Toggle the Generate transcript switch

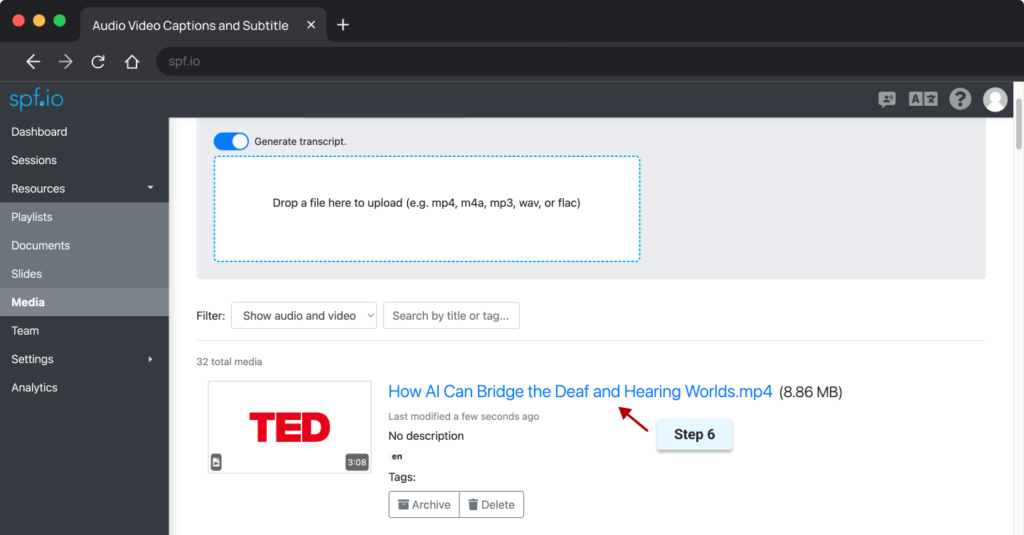coord(231,142)
